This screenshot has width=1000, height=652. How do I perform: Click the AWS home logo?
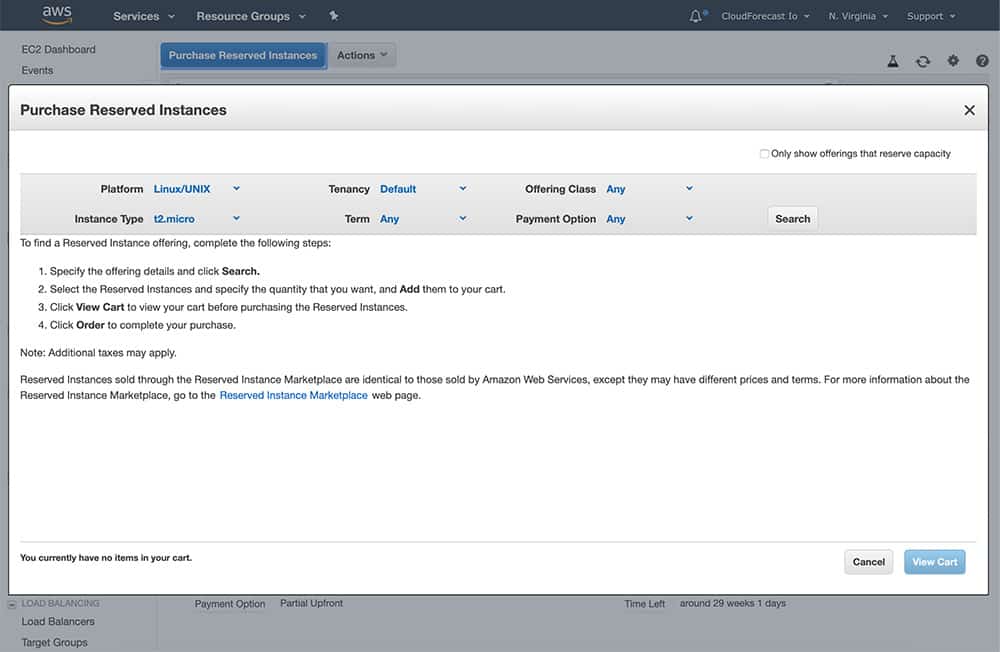57,14
